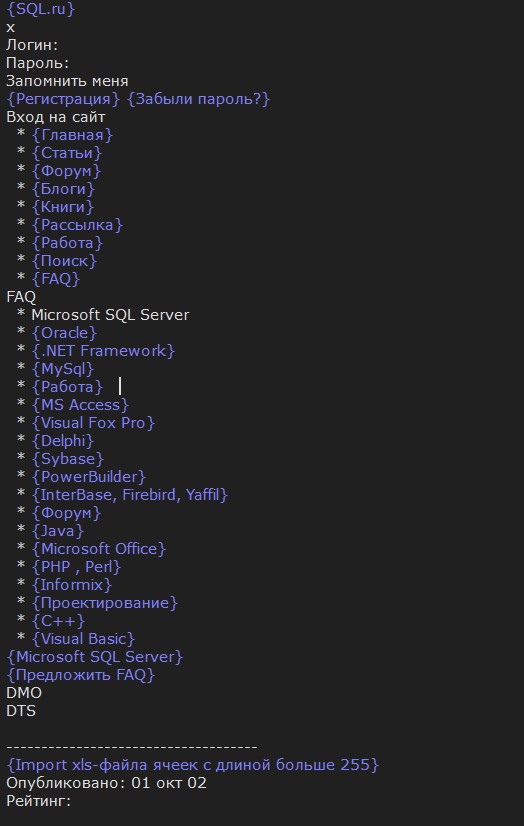
Task: Go to the Главная page link
Action: 72,135
